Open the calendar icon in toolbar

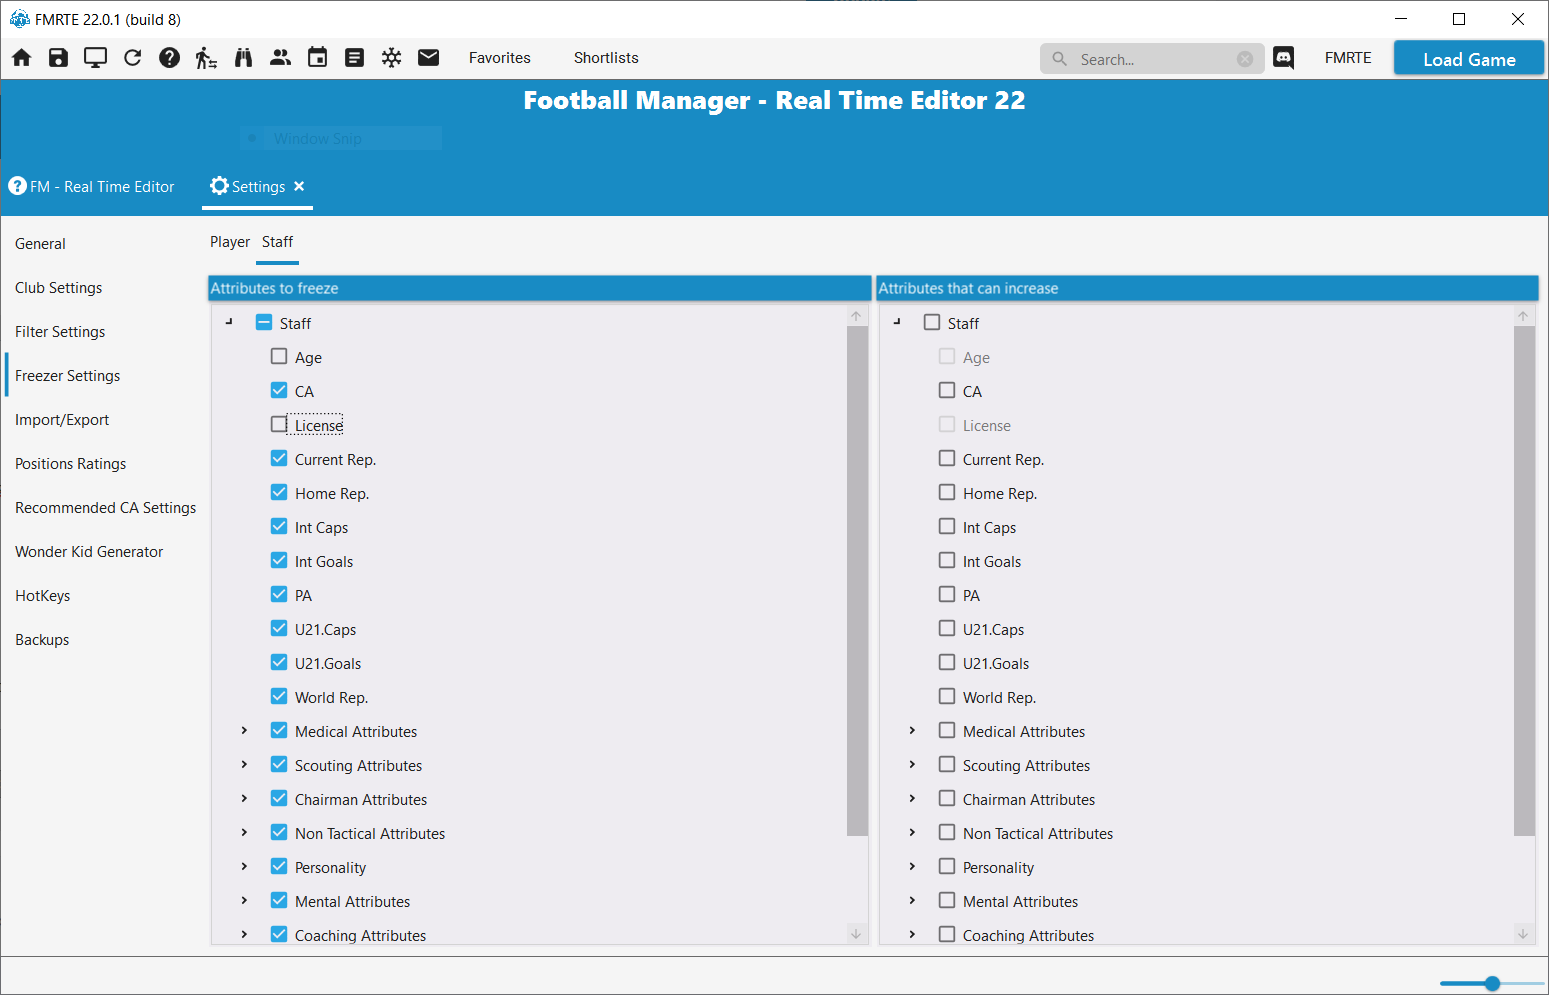(317, 58)
